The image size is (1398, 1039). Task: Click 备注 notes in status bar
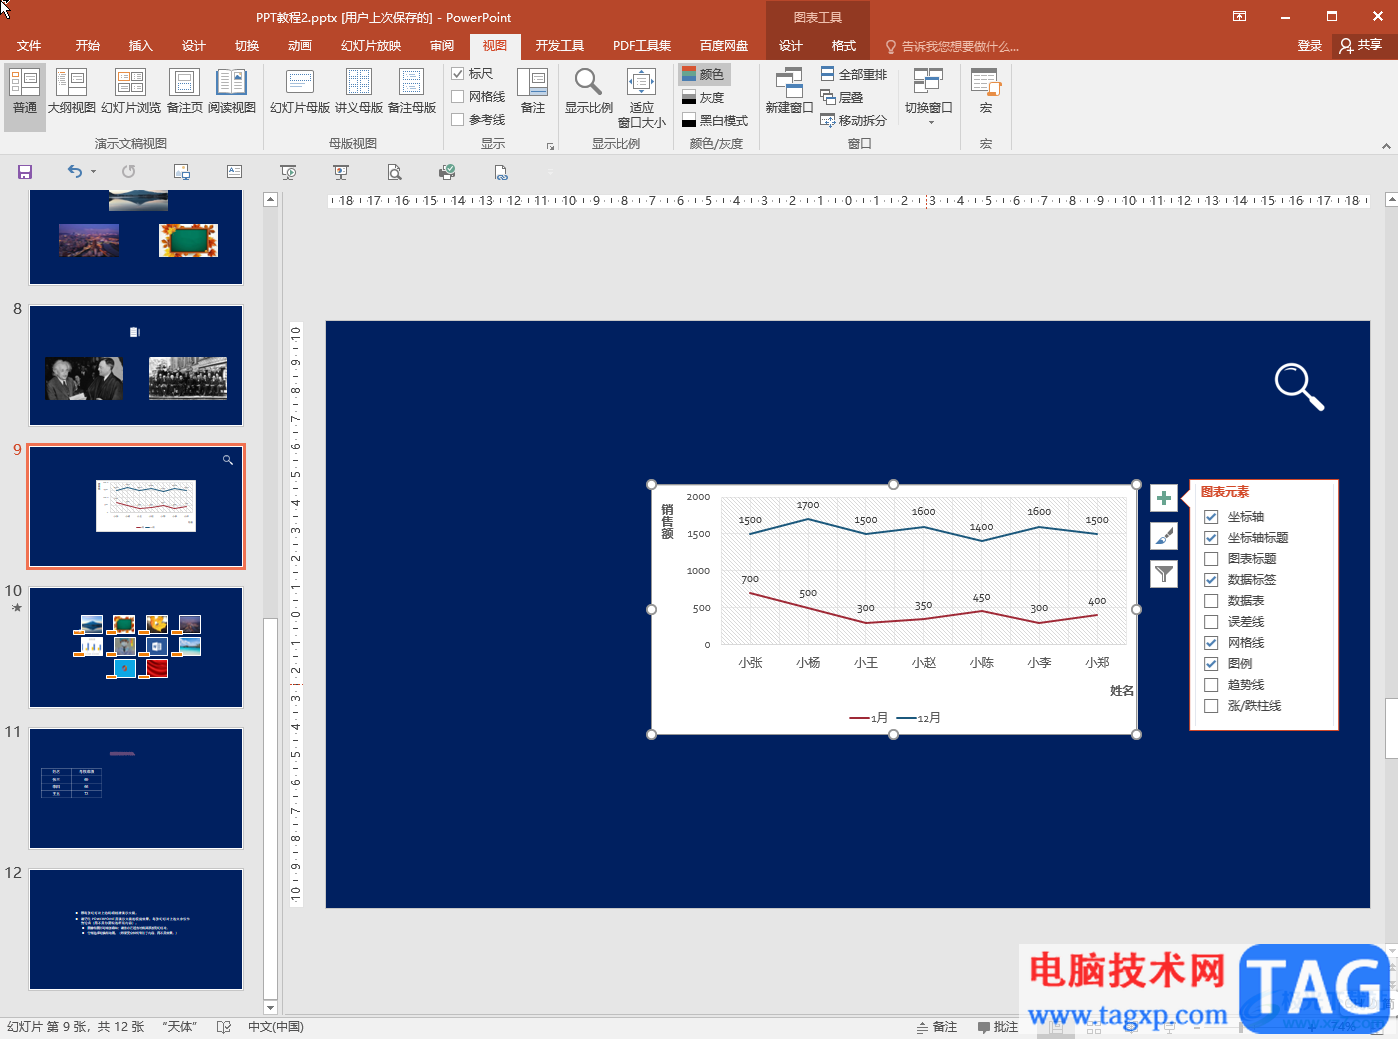pyautogui.click(x=937, y=1027)
